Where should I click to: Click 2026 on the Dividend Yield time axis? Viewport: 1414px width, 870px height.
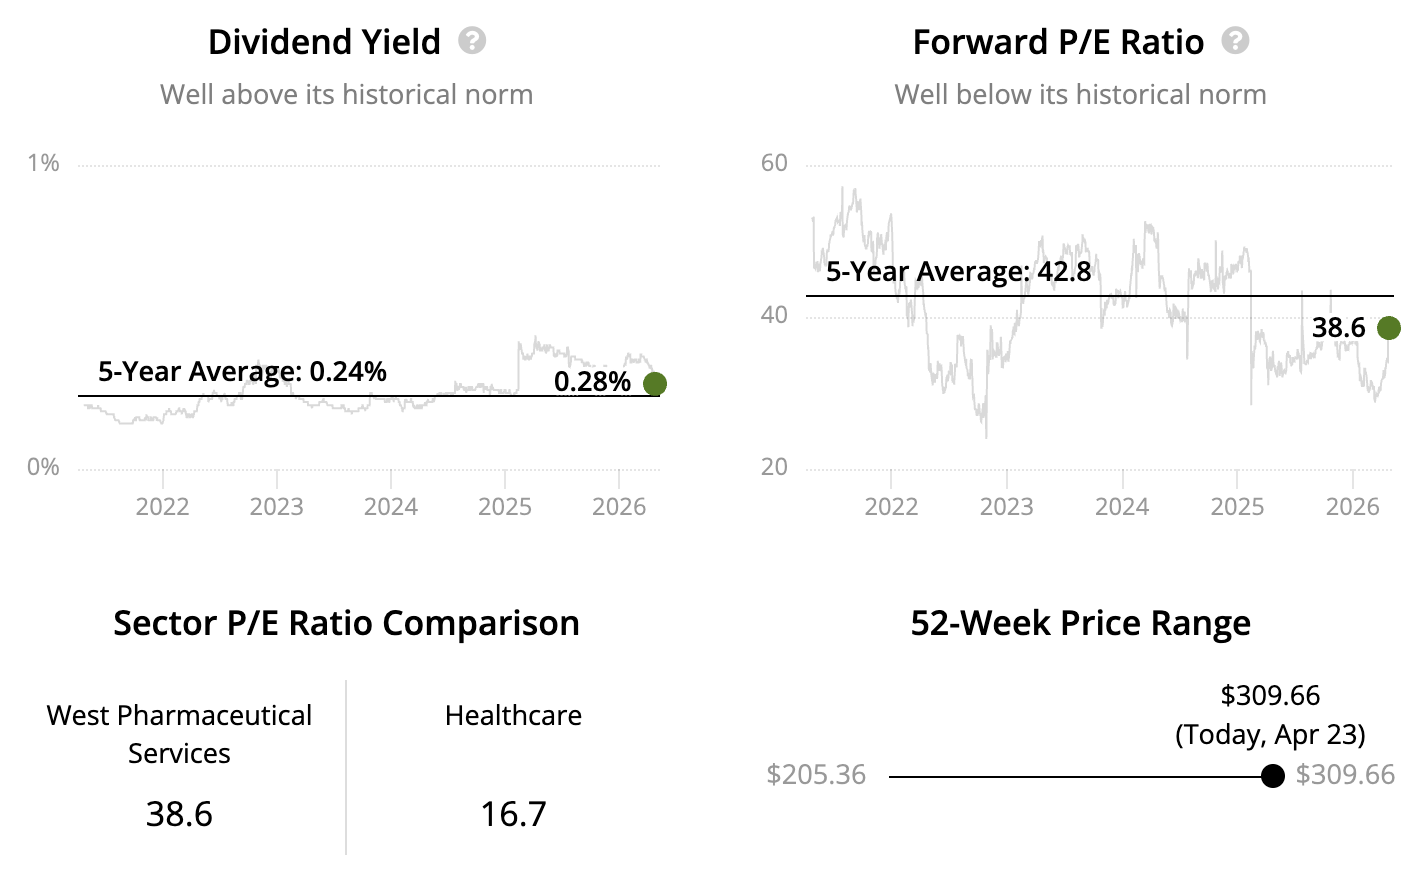[619, 507]
